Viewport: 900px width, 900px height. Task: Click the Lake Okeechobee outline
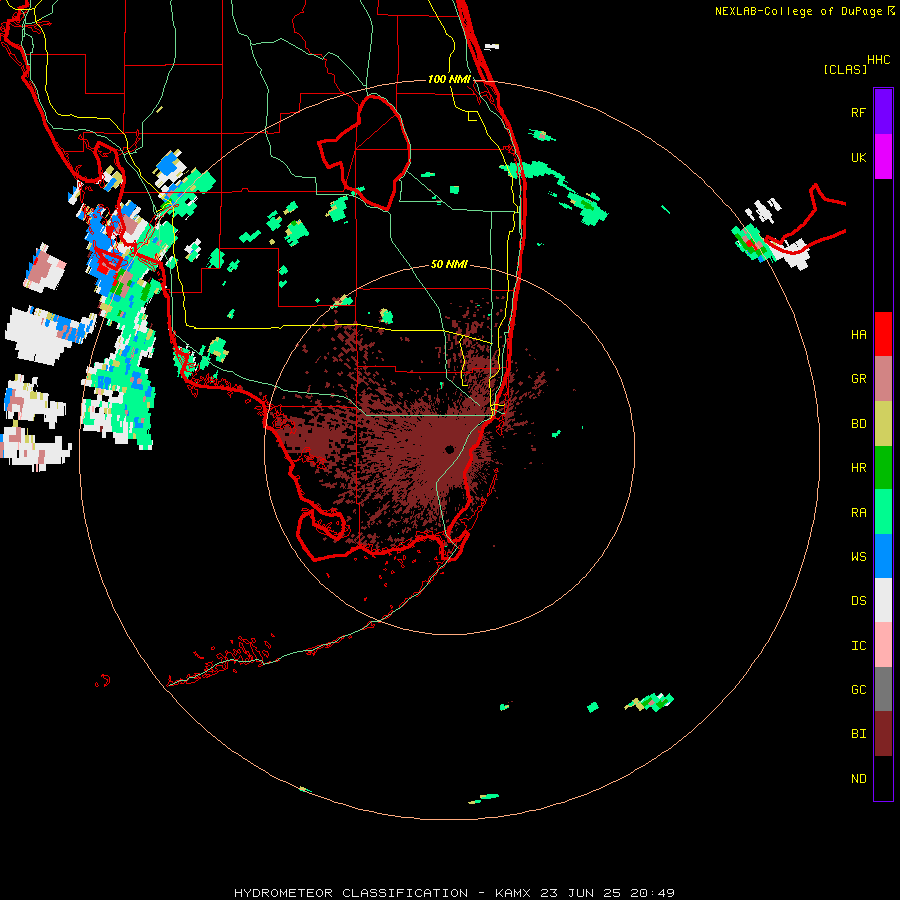point(364,152)
